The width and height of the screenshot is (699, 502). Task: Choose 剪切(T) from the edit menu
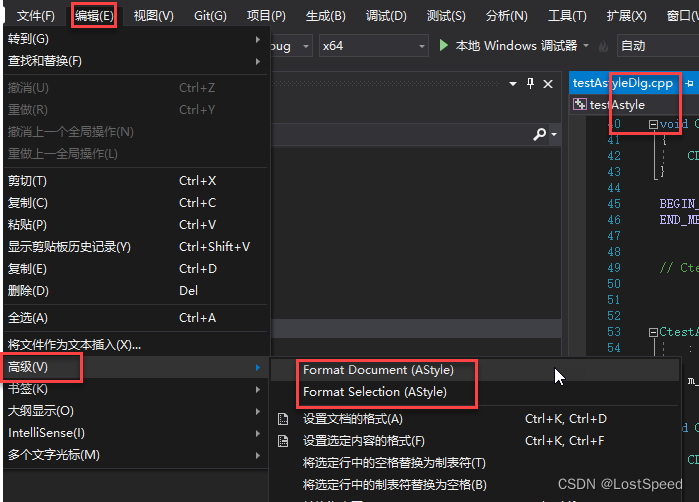135,181
